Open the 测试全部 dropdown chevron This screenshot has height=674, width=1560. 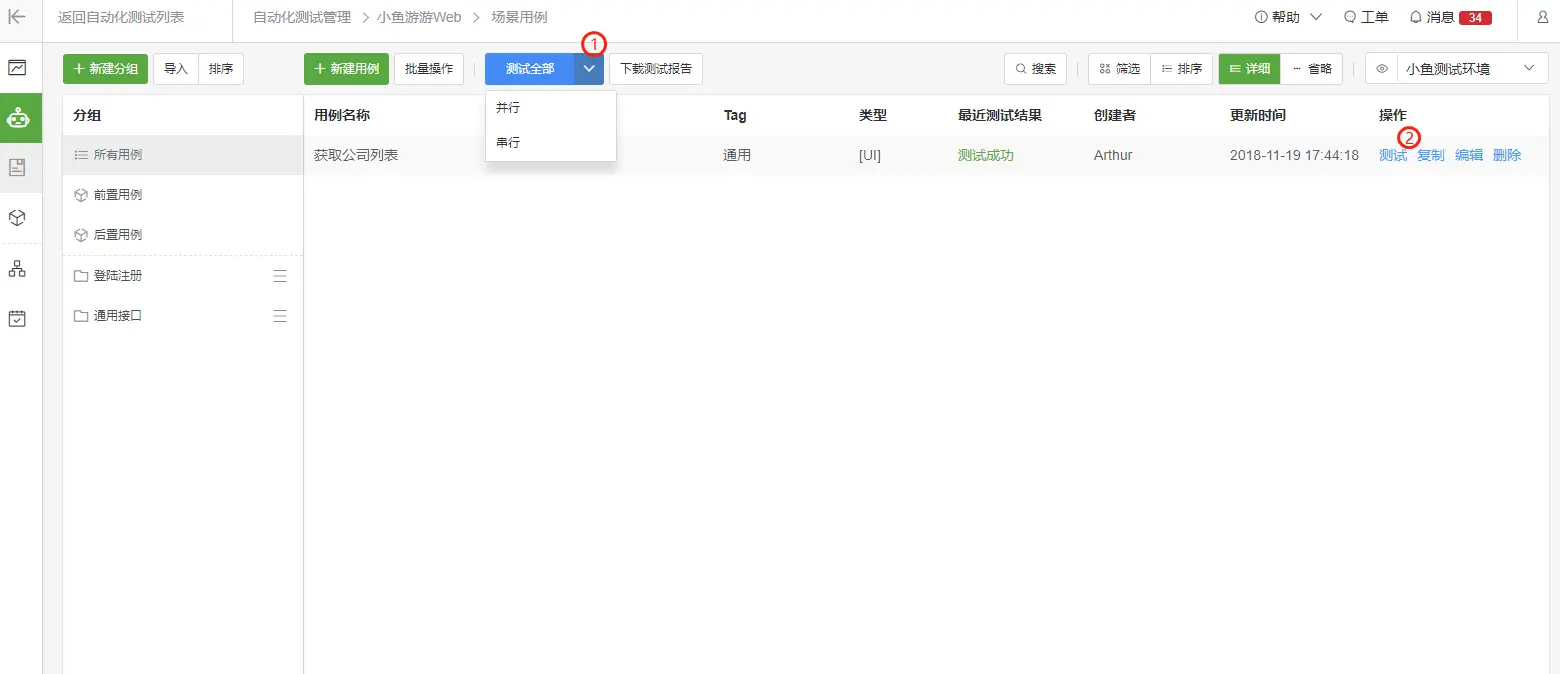pos(588,68)
